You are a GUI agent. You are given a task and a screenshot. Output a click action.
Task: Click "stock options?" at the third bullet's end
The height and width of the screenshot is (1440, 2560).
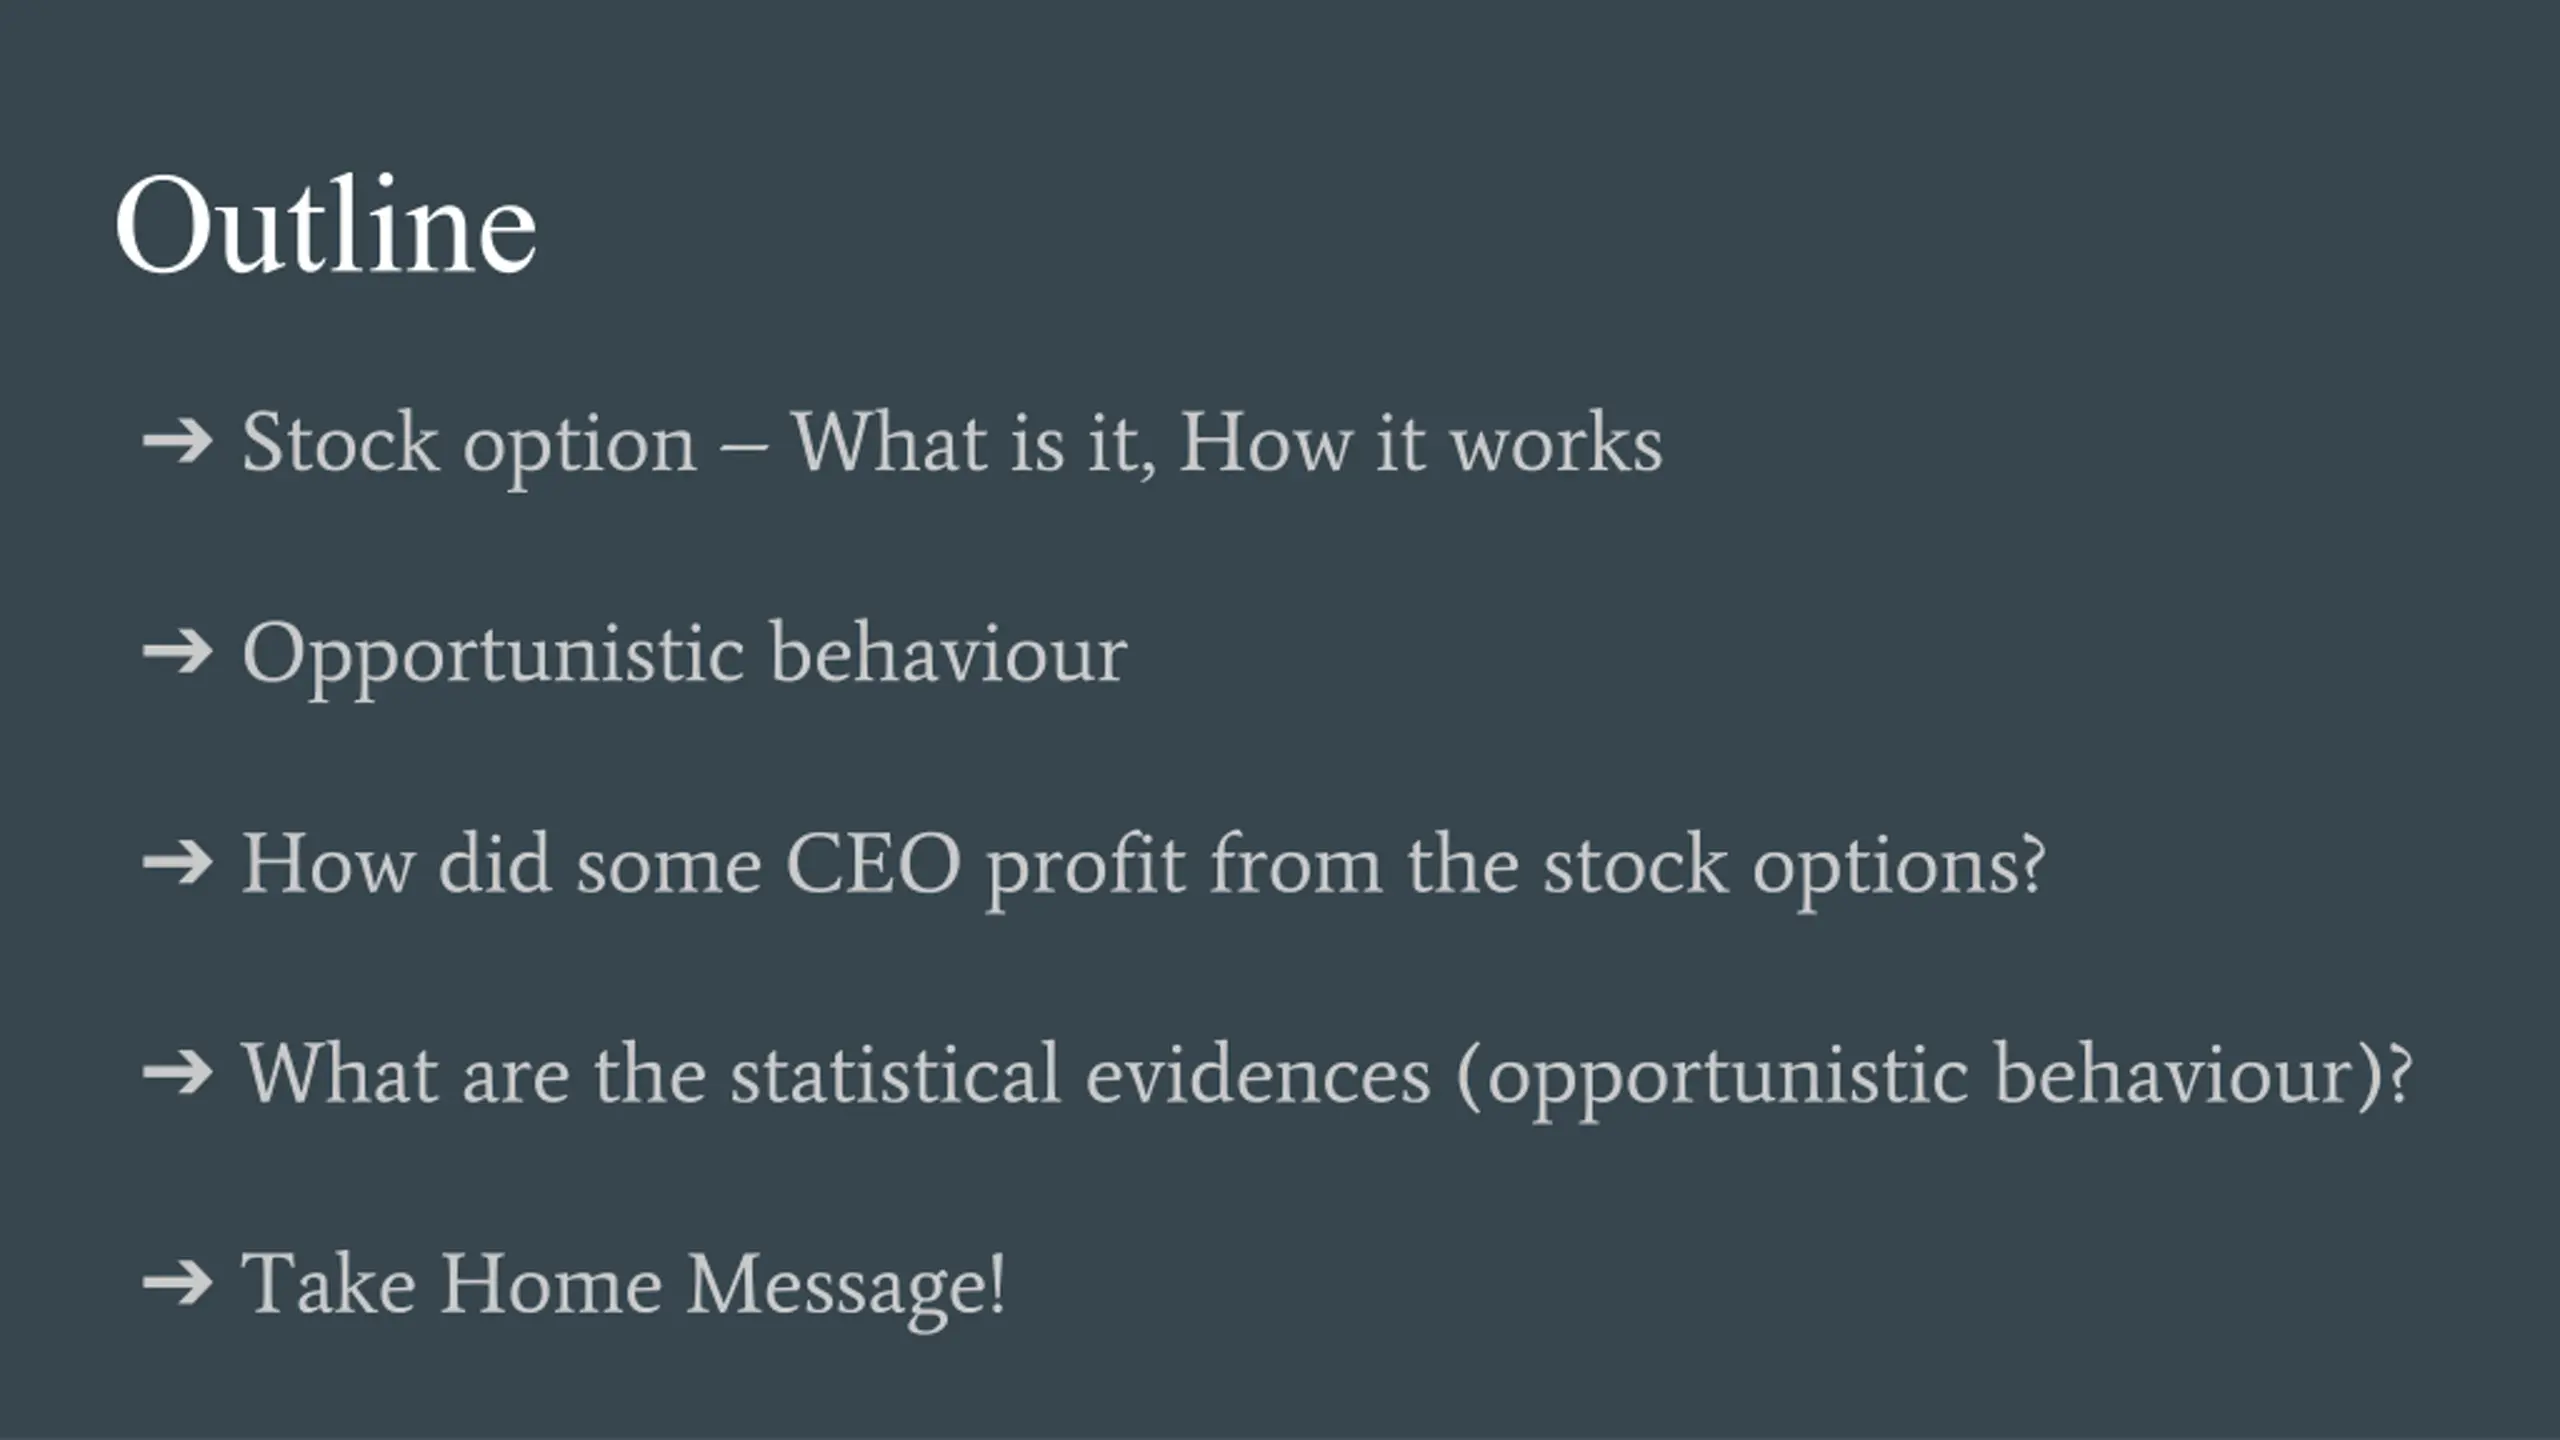1795,867
